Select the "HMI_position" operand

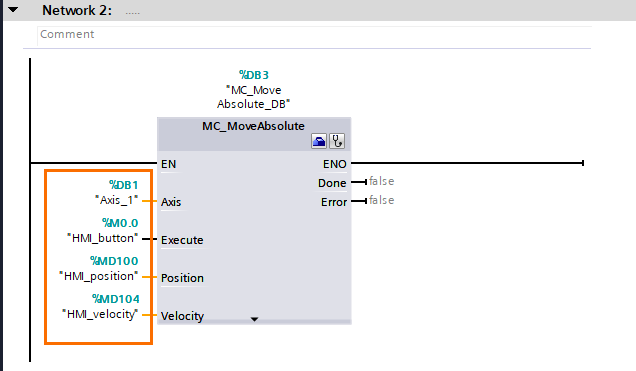pos(99,276)
